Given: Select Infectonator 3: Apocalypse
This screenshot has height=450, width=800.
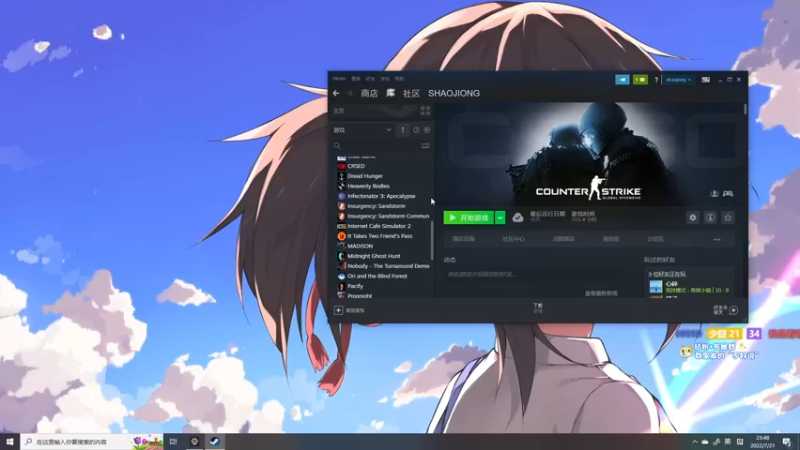Looking at the screenshot, I should pyautogui.click(x=383, y=196).
